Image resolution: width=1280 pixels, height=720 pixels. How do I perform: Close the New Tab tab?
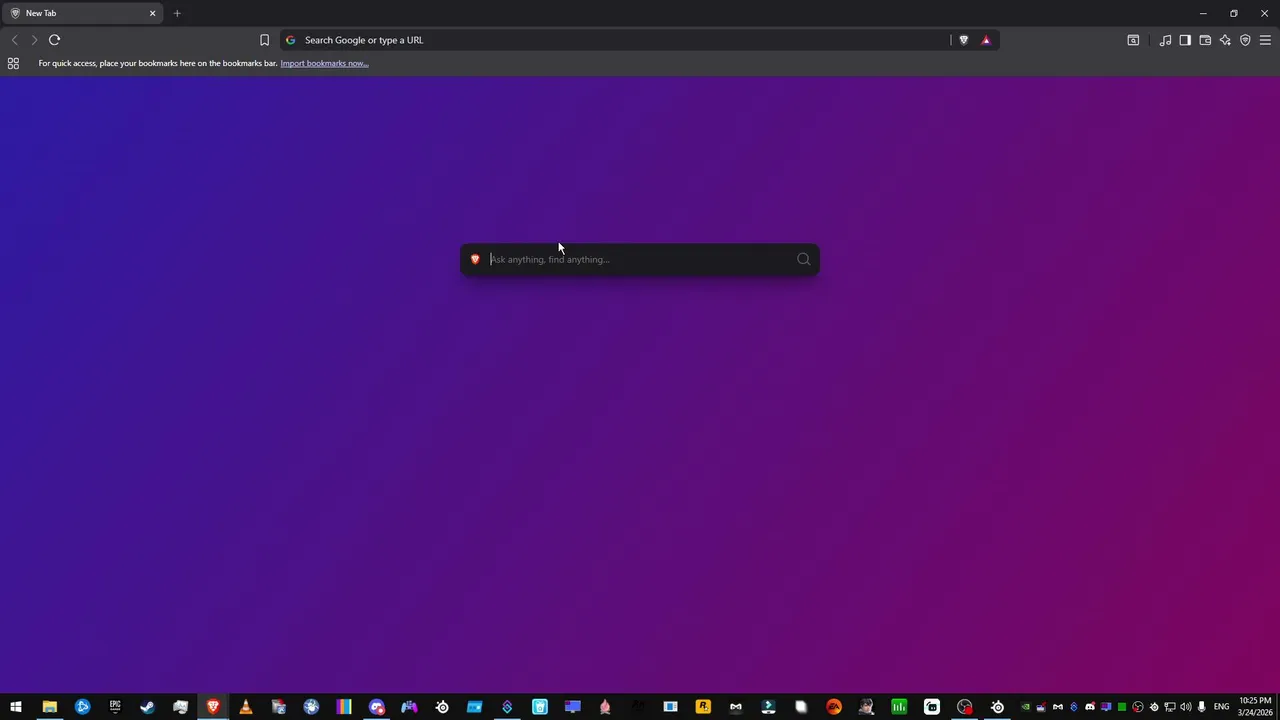point(153,13)
